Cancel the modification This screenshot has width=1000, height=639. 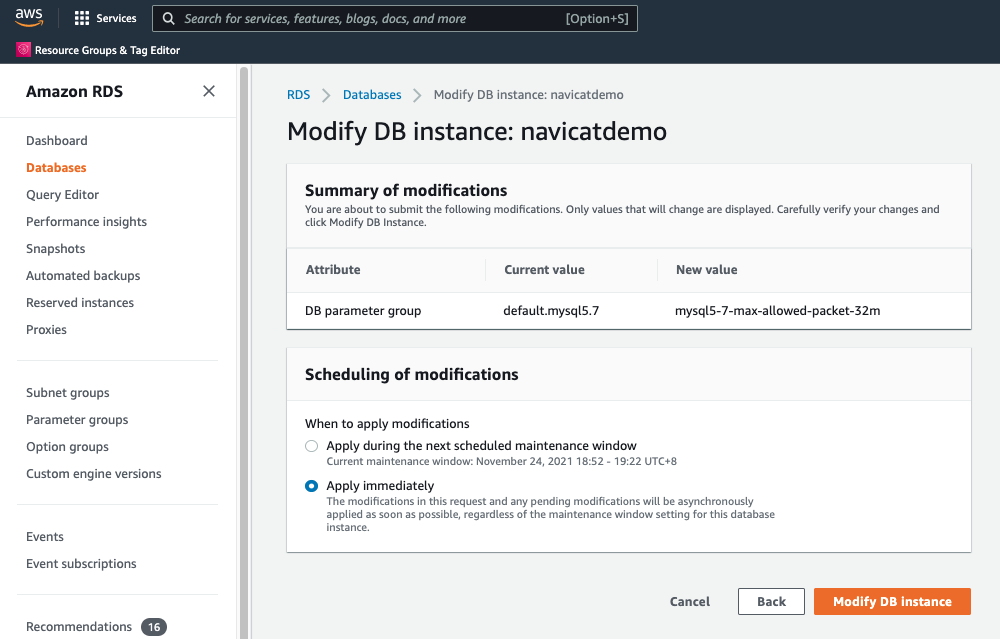(x=689, y=601)
